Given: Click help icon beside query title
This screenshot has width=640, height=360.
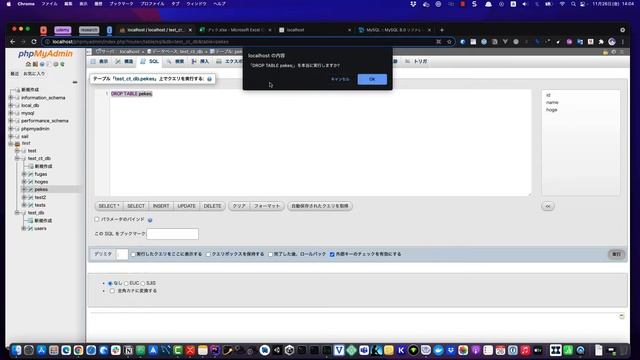Looking at the screenshot, I should tap(209, 79).
